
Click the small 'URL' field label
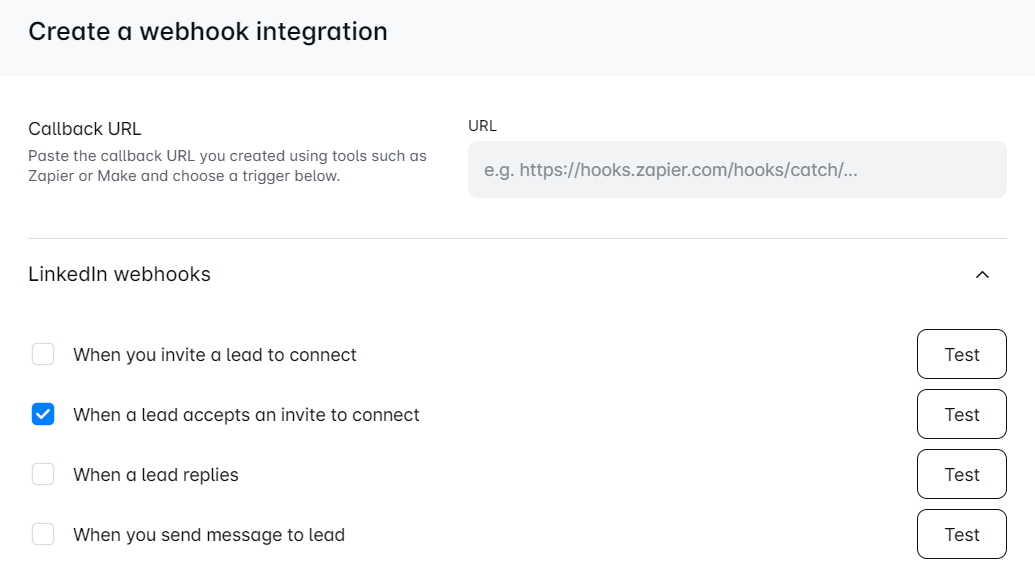[482, 126]
